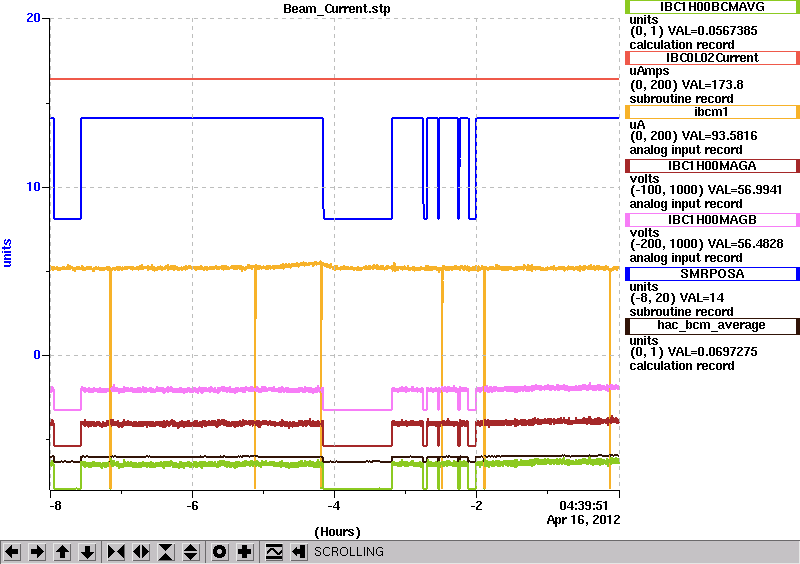Image resolution: width=800 pixels, height=564 pixels.
Task: Click the vertical outward-triangles icon
Action: click(x=191, y=552)
